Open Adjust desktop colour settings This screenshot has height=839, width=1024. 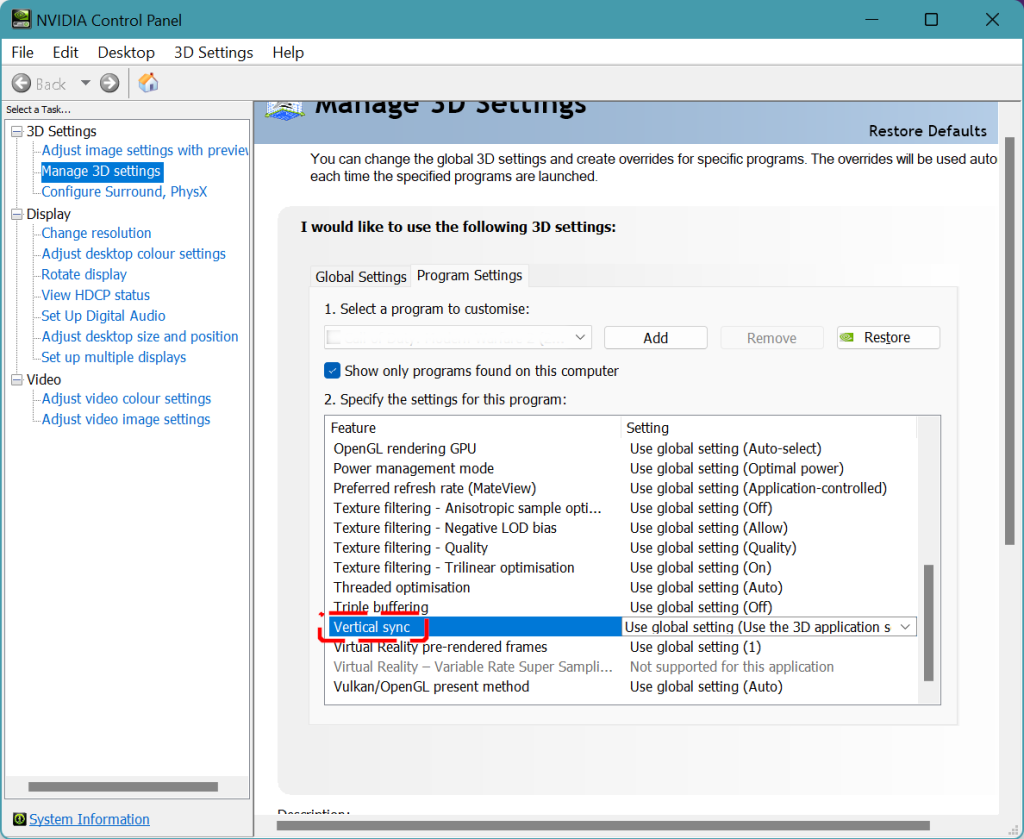133,253
